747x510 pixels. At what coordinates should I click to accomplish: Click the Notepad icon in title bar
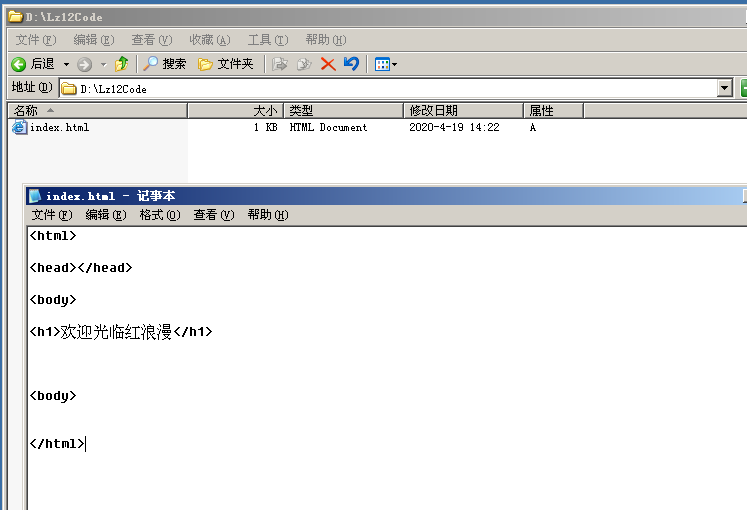coord(35,196)
